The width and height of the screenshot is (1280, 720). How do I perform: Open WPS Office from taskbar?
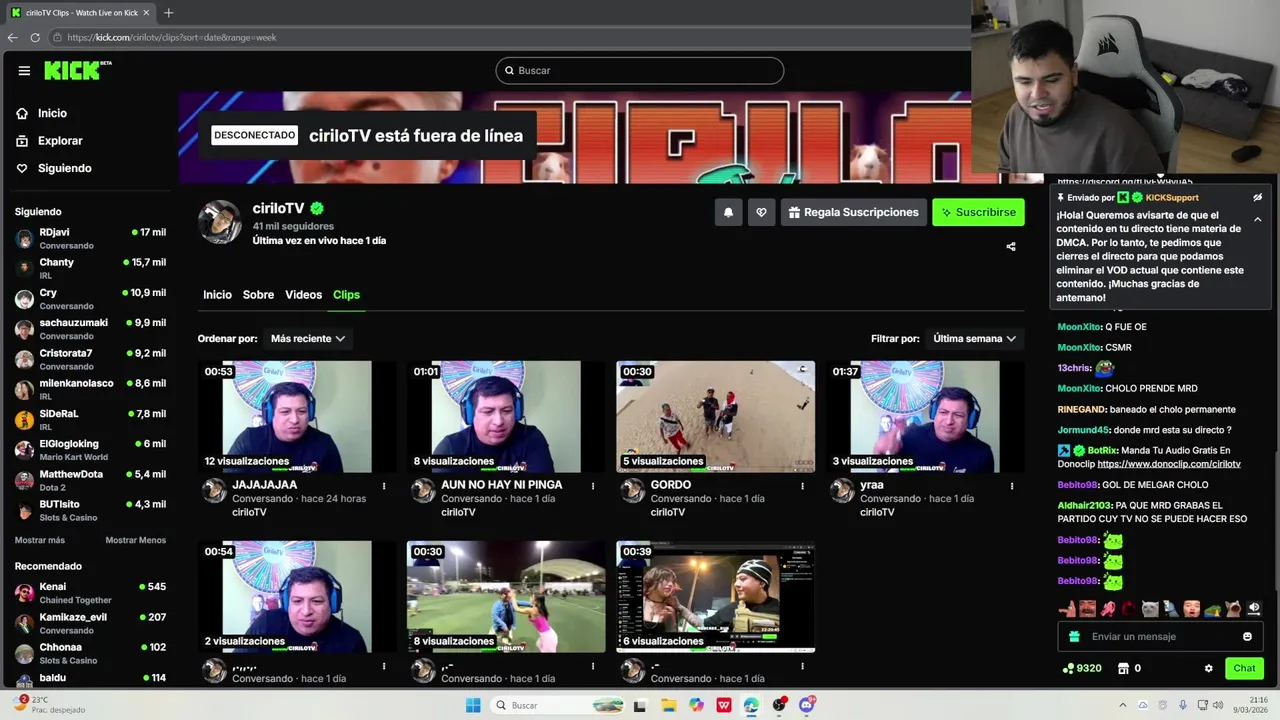tap(724, 705)
